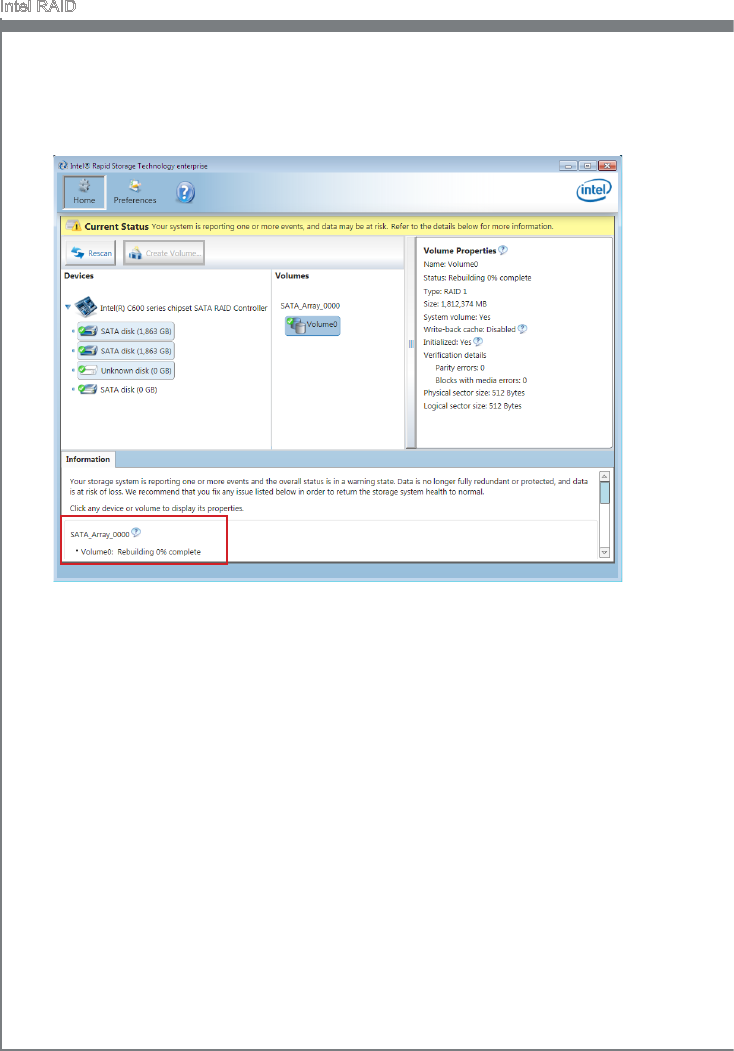Click the splitter handle beside Volume Properties
Screen dimensions: 734x1051
coord(411,343)
